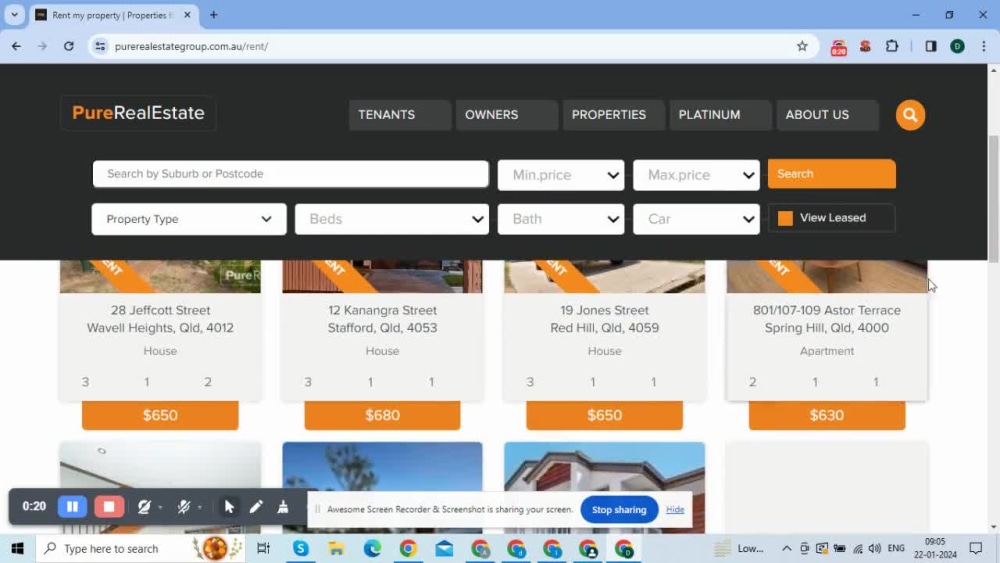Open File Explorer from the taskbar

click(336, 548)
